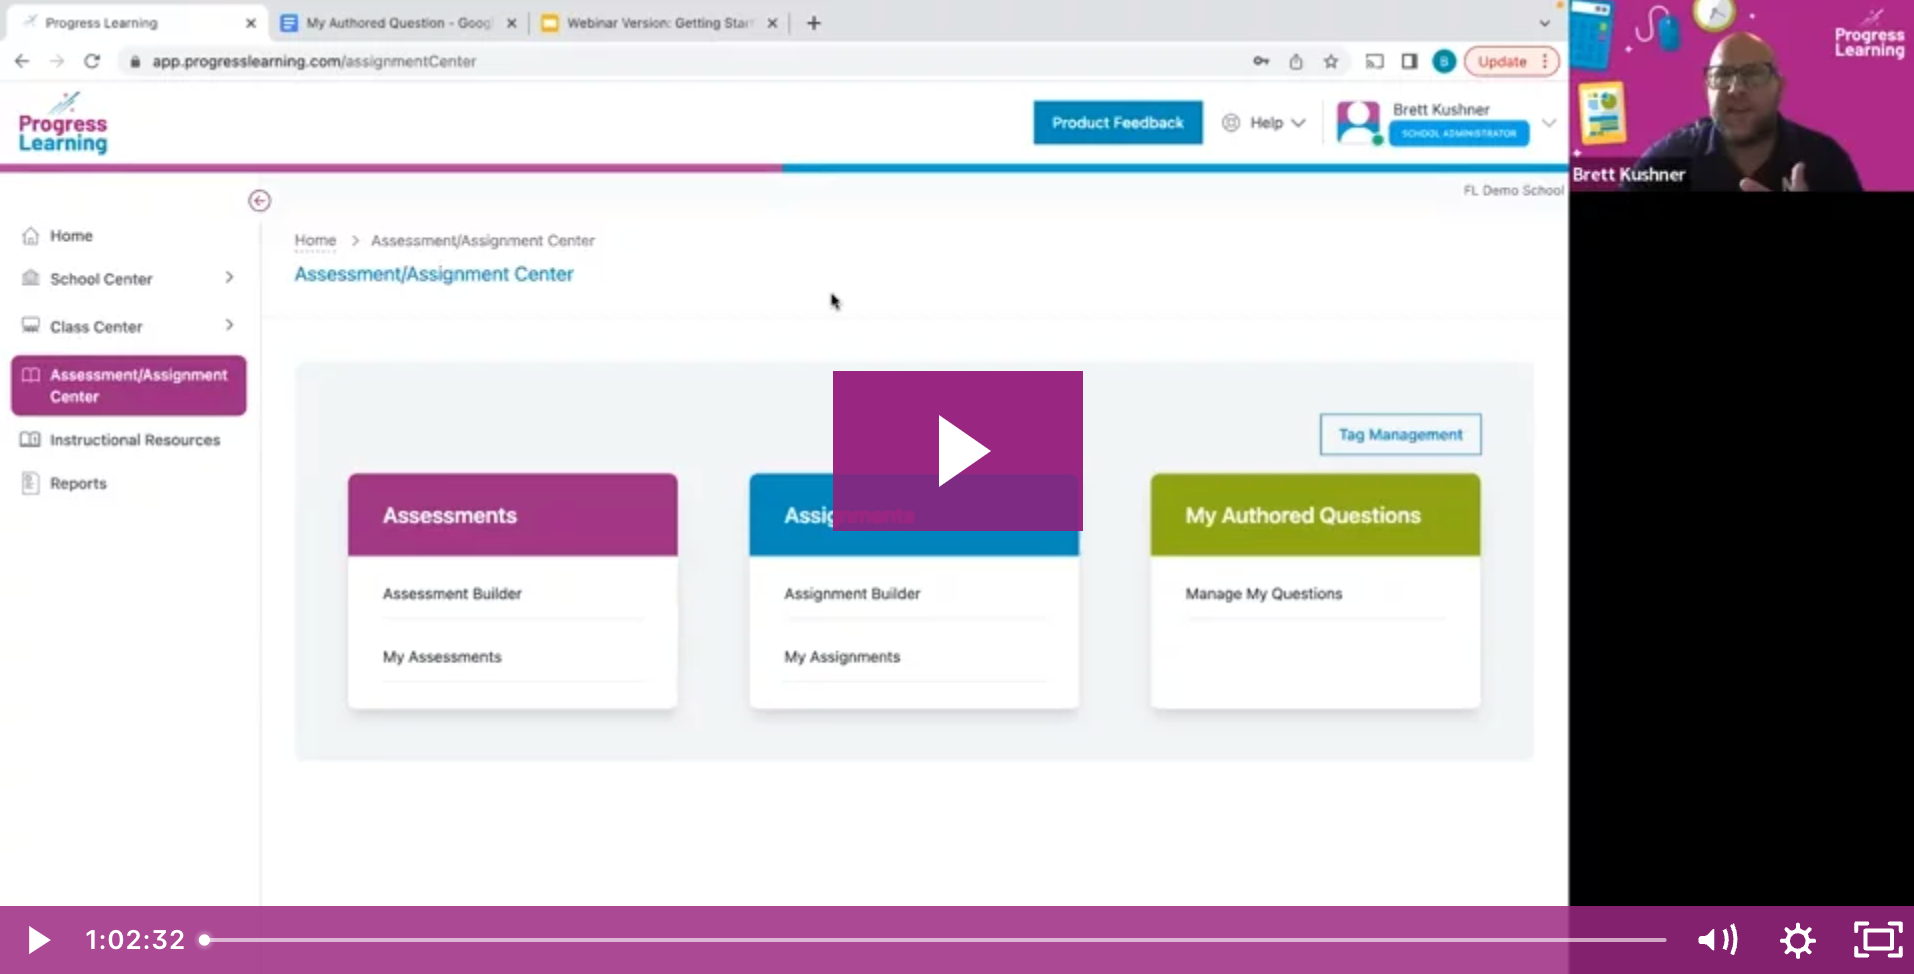Screen dimensions: 1914x974
Task: Select the Home icon in the sidebar
Action: [x=31, y=235]
